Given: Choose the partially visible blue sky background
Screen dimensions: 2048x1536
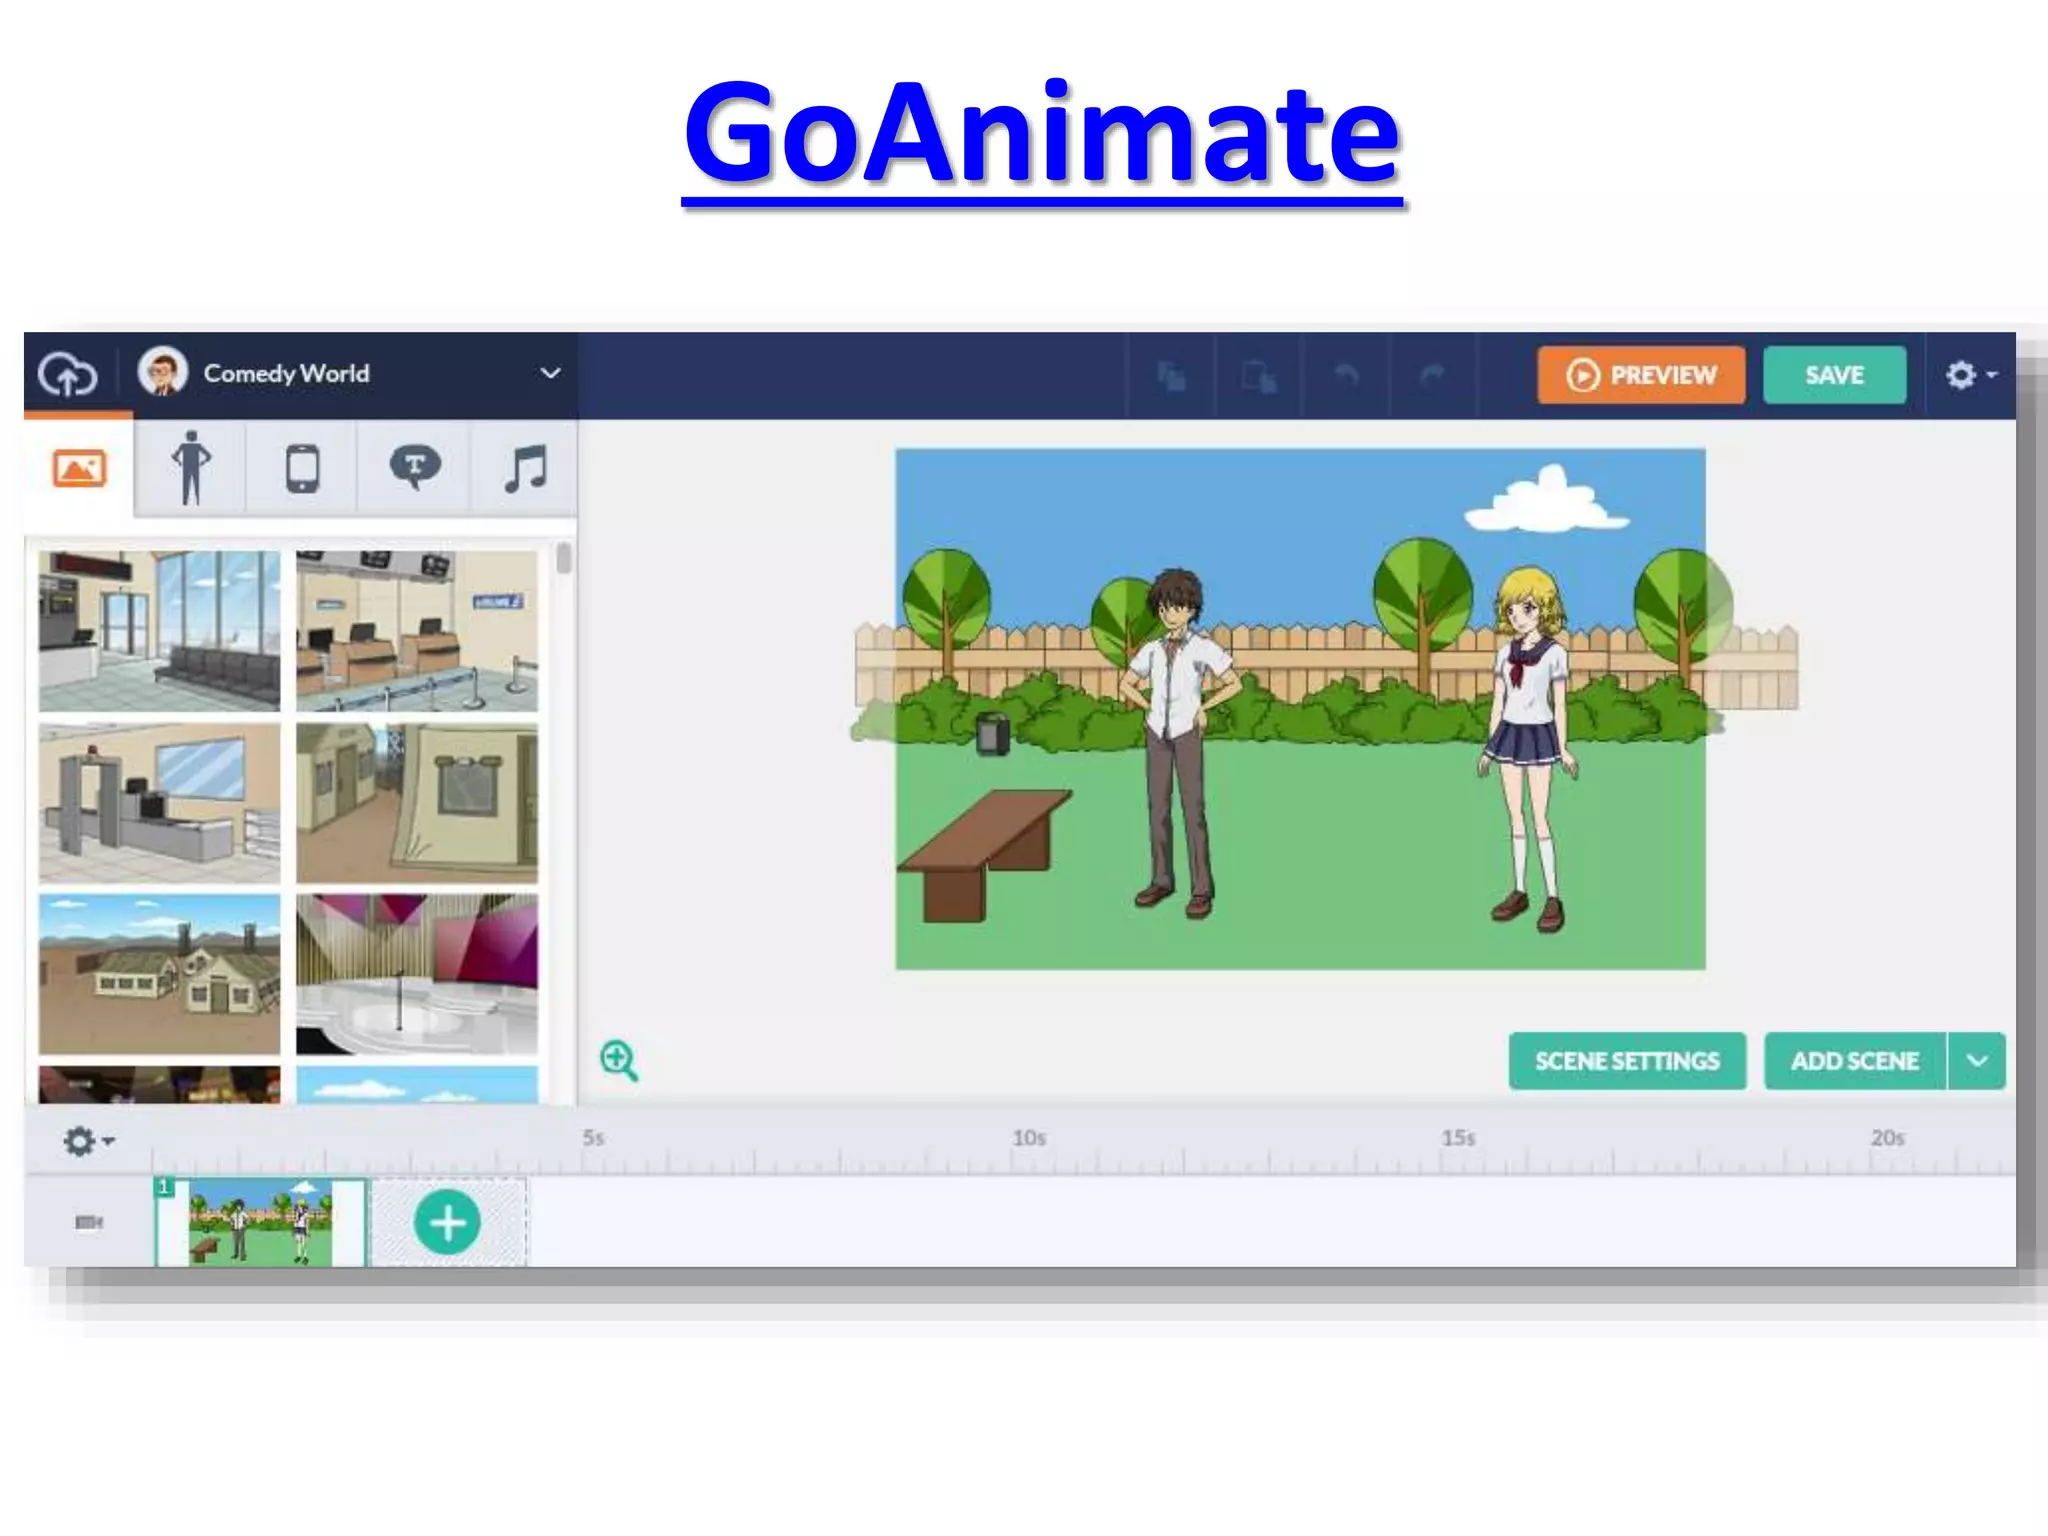Looking at the screenshot, I should [x=417, y=1085].
